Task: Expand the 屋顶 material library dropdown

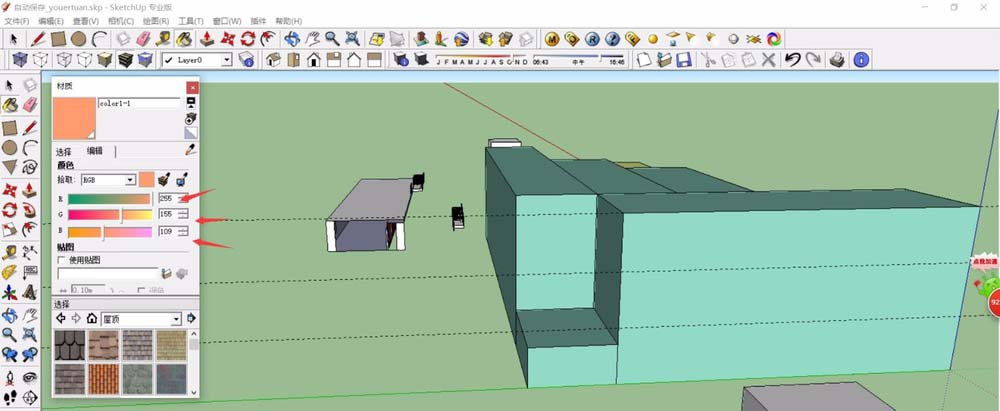Action: [176, 318]
